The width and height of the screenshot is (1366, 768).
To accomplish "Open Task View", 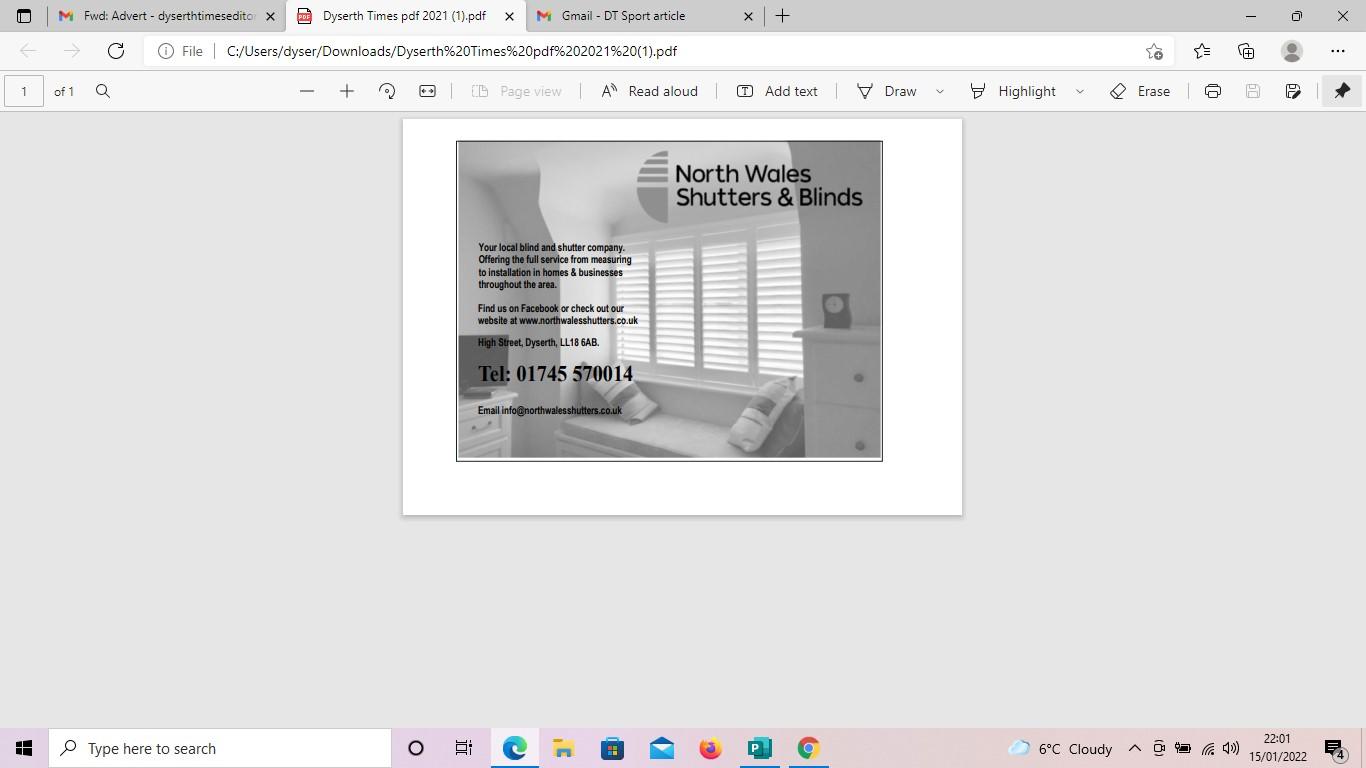I will [x=464, y=748].
